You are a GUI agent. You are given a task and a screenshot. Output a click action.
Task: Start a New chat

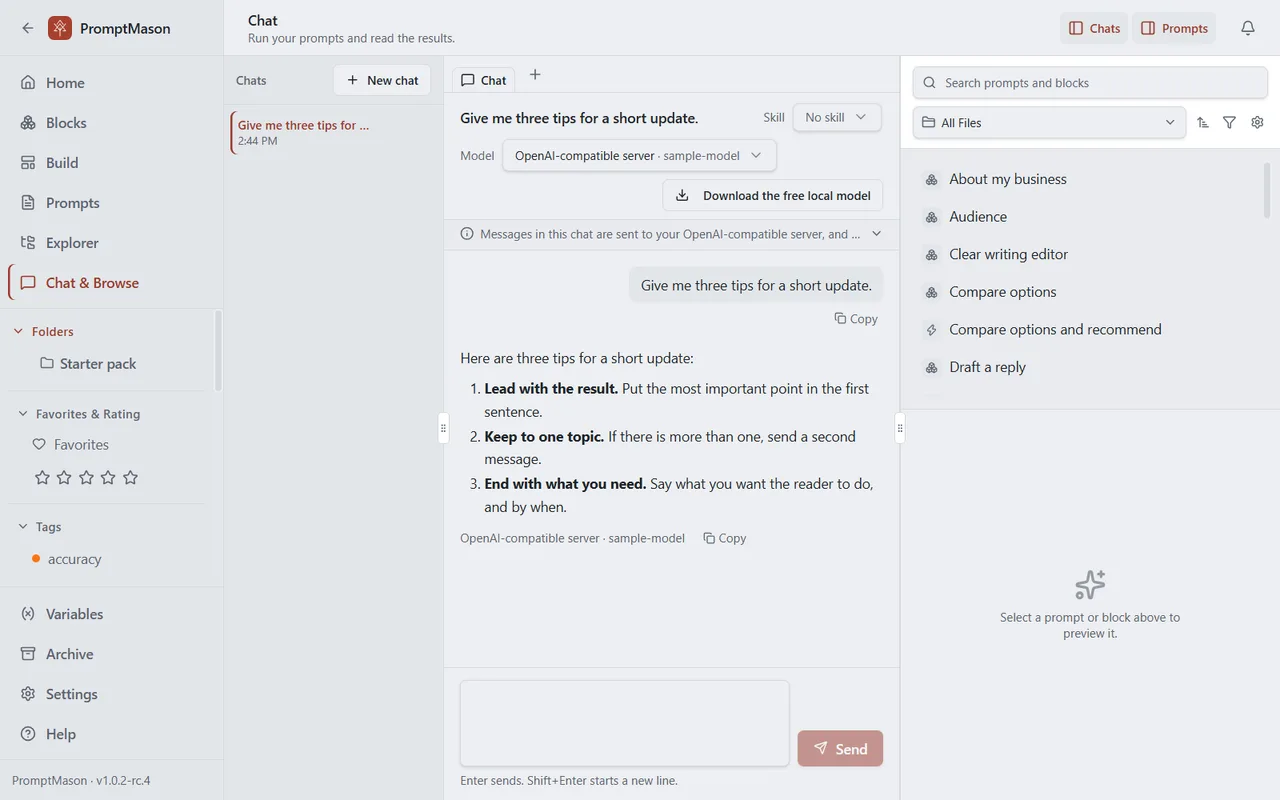382,80
